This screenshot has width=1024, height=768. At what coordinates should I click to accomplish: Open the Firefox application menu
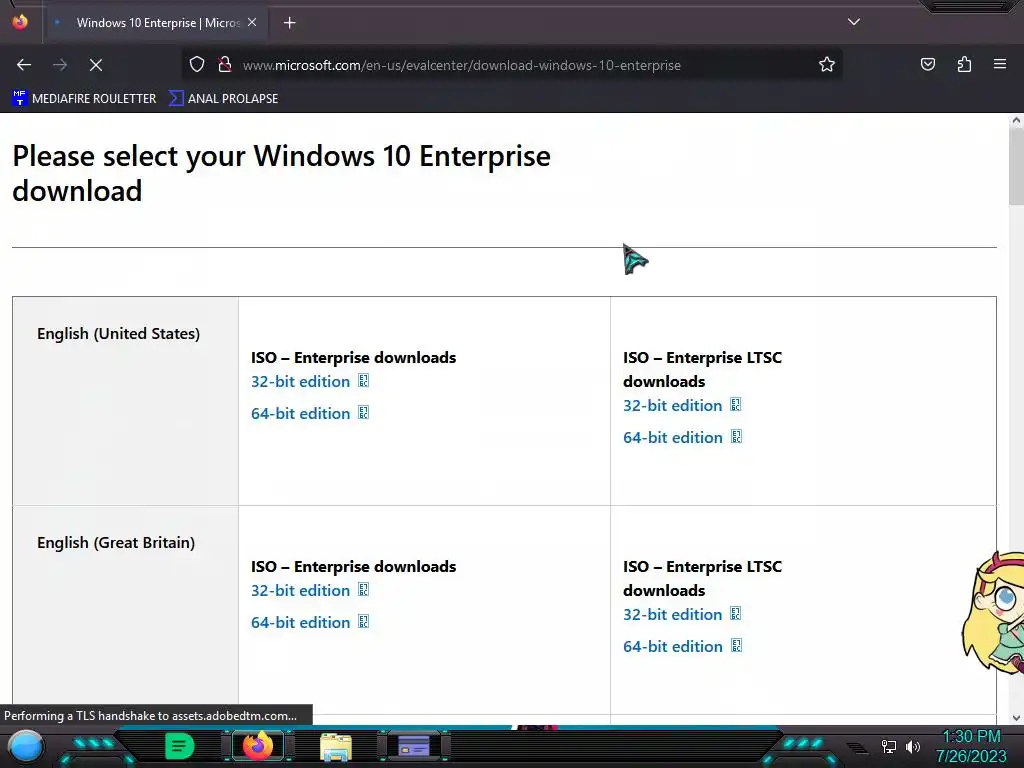[x=1000, y=64]
